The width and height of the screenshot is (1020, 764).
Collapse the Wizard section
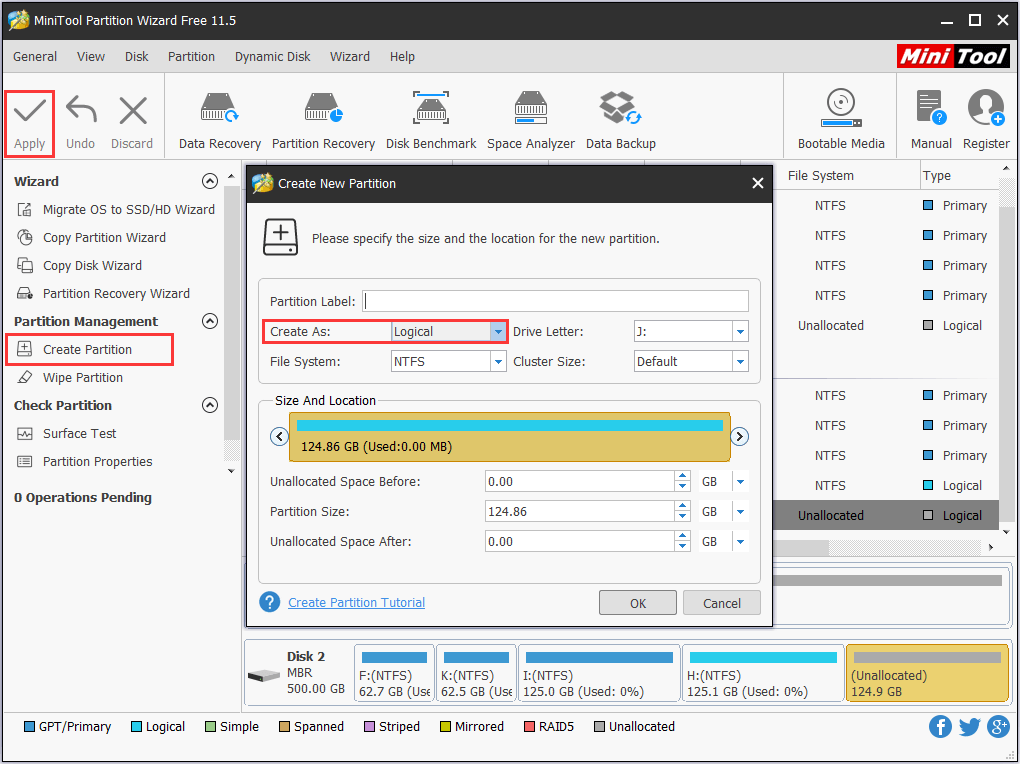(209, 181)
